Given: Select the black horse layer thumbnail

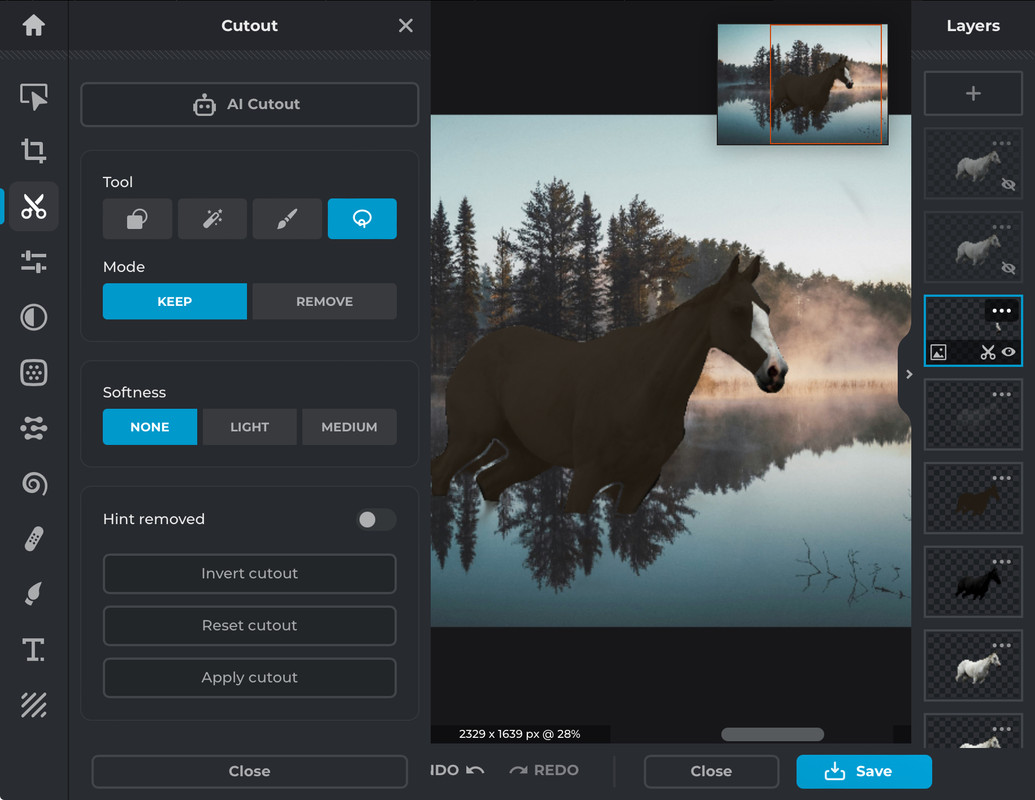Looking at the screenshot, I should [x=973, y=582].
